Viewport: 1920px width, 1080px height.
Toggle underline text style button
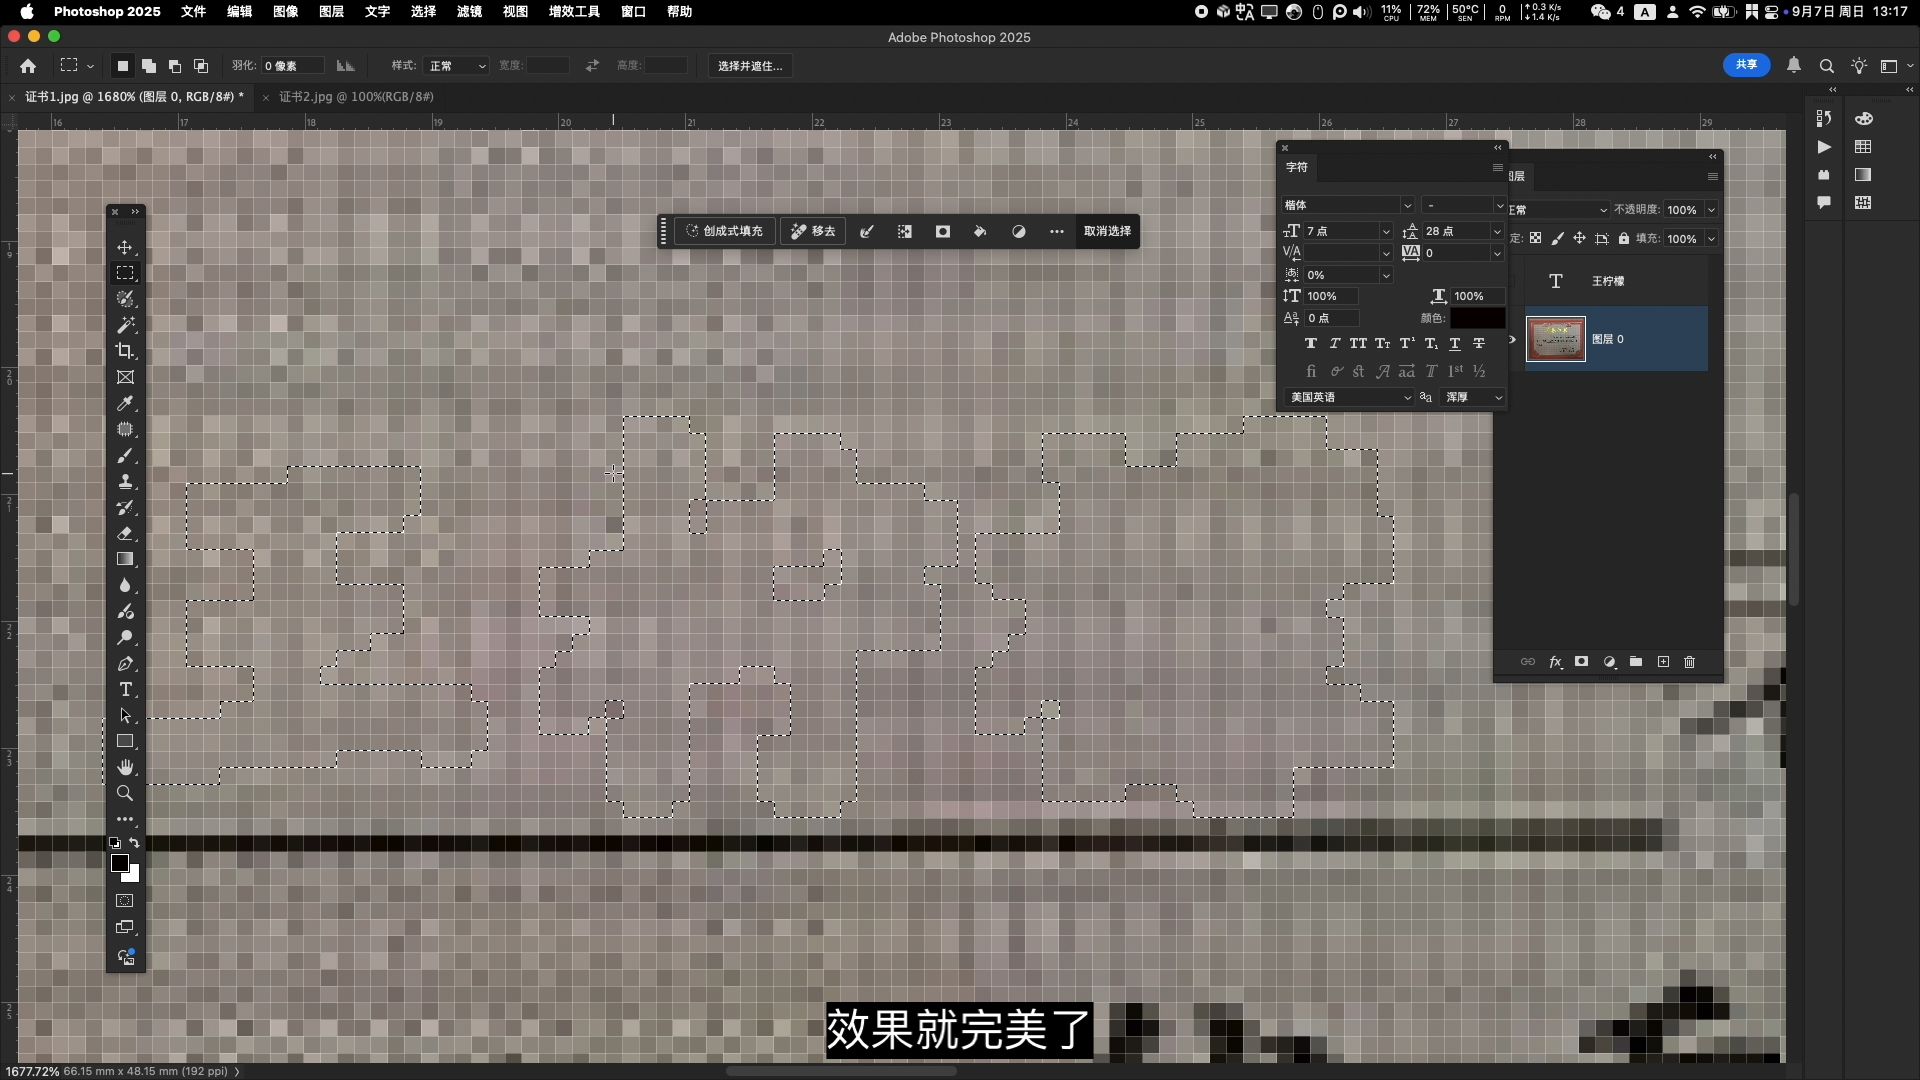tap(1455, 343)
